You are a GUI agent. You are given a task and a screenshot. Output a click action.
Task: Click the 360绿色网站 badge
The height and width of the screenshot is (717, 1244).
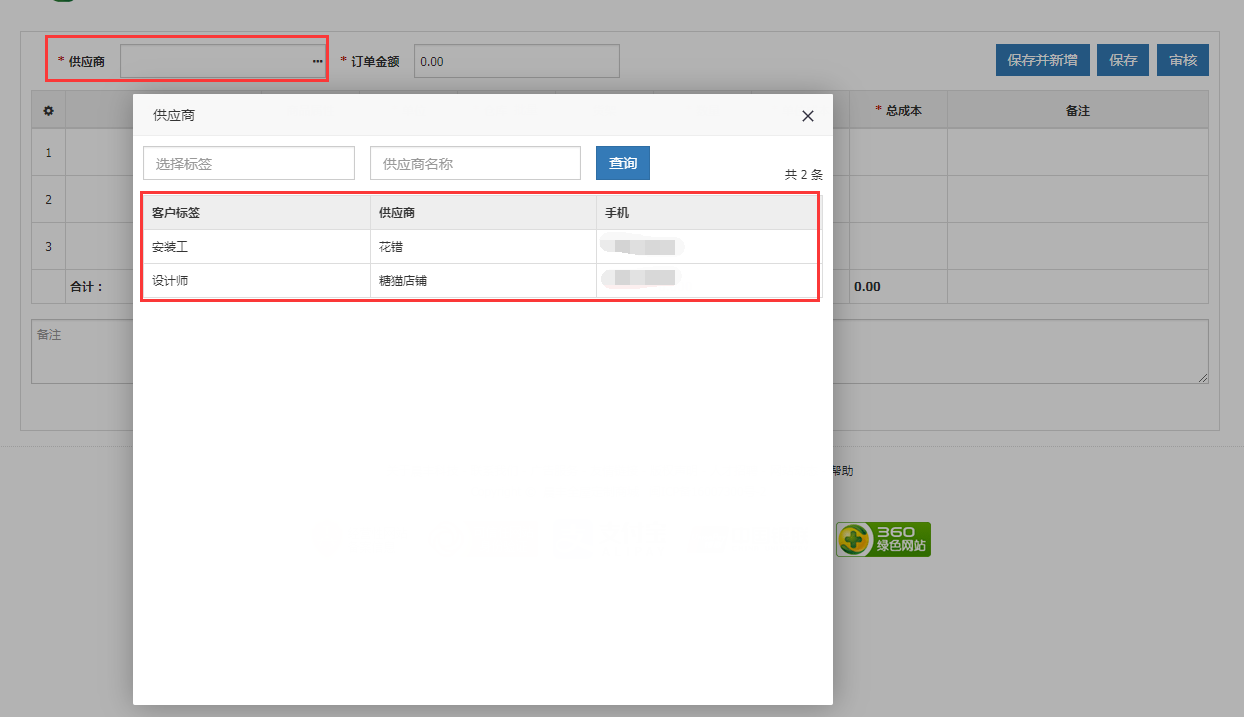883,539
